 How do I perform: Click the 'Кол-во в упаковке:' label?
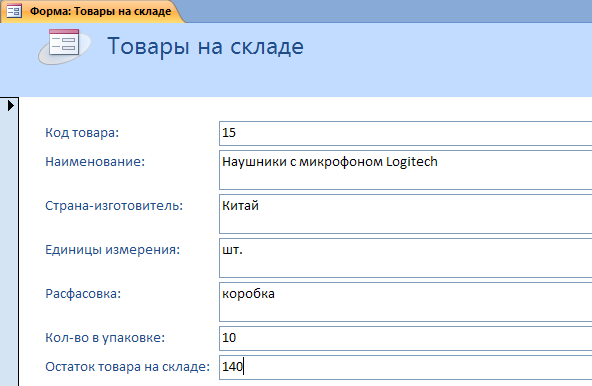tap(105, 338)
